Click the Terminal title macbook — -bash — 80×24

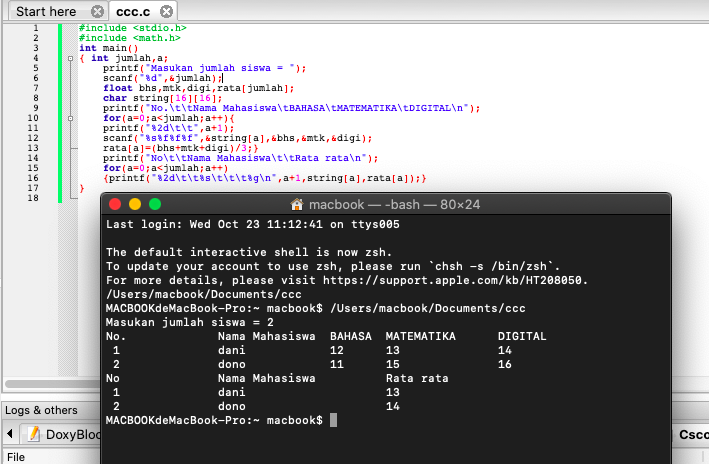coord(394,204)
